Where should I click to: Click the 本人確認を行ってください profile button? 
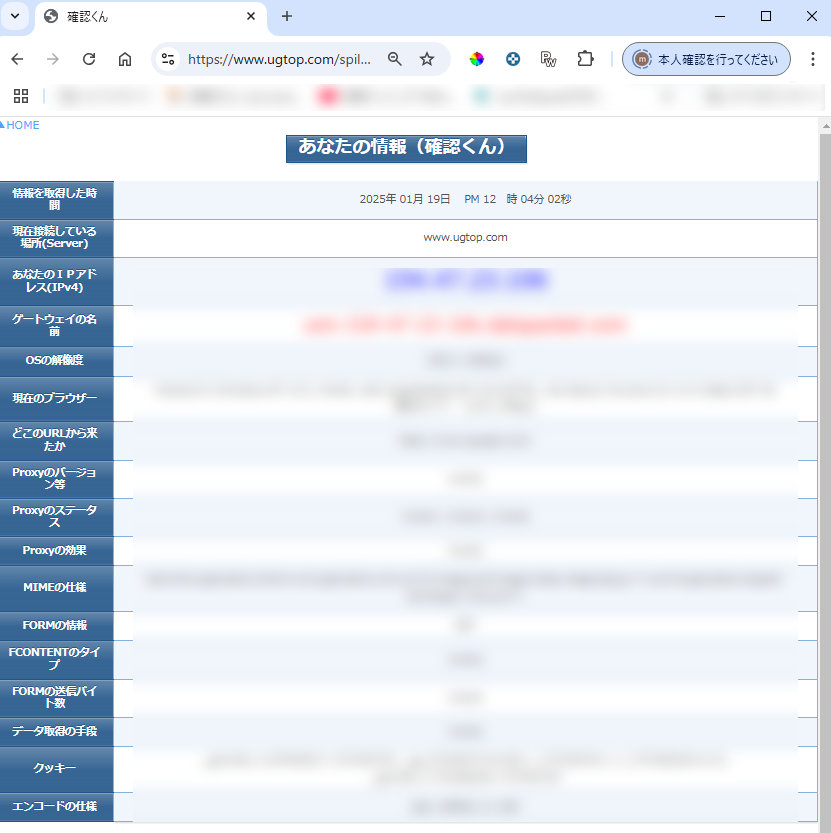pos(706,59)
